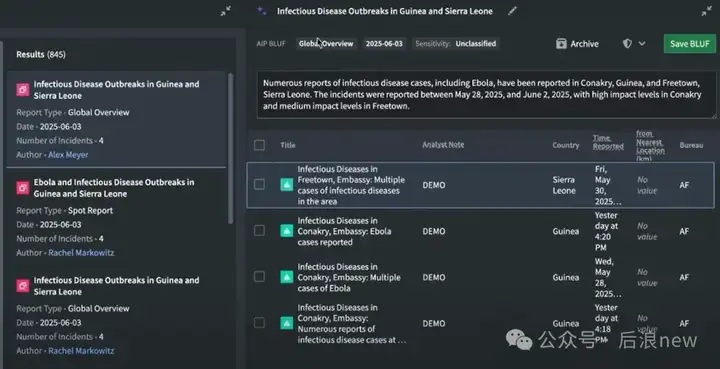Open author link Alex Meyer
This screenshot has width=720, height=369.
click(68, 155)
